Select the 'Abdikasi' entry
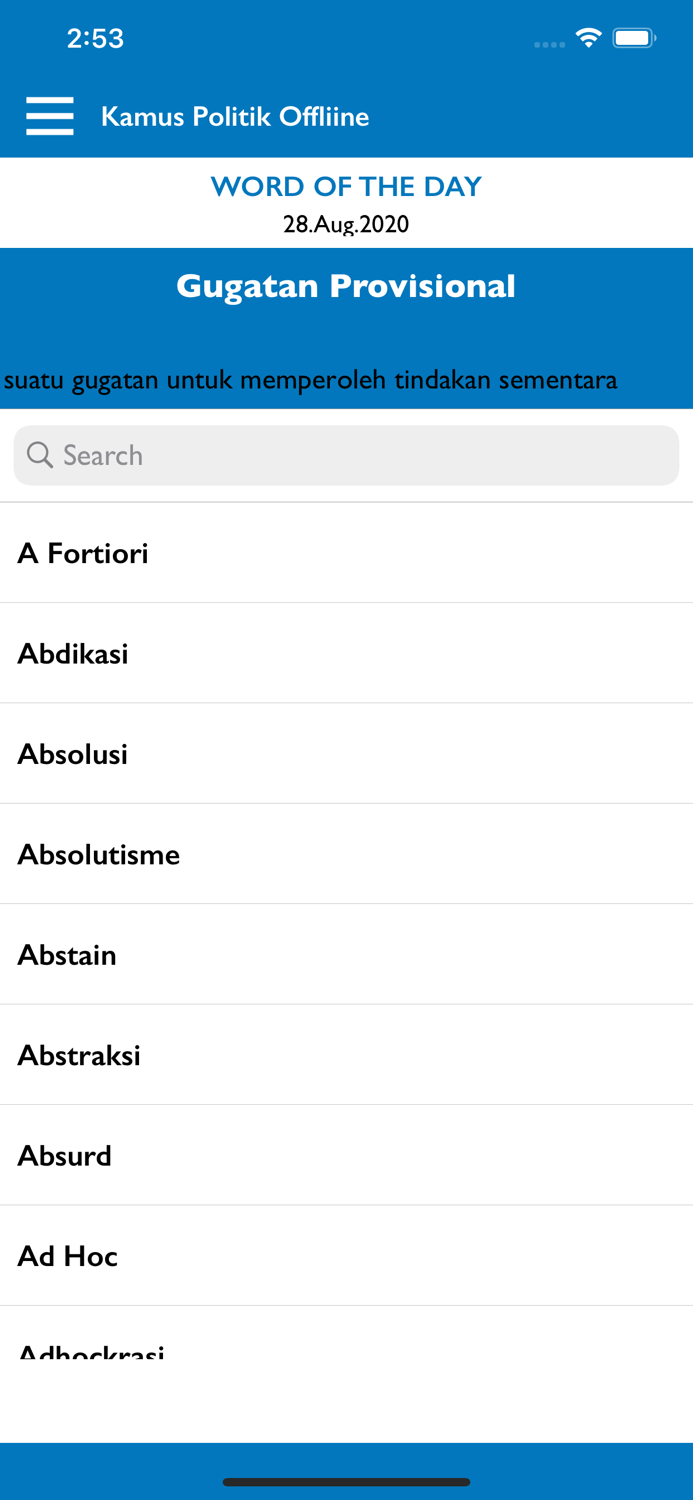 (x=73, y=653)
